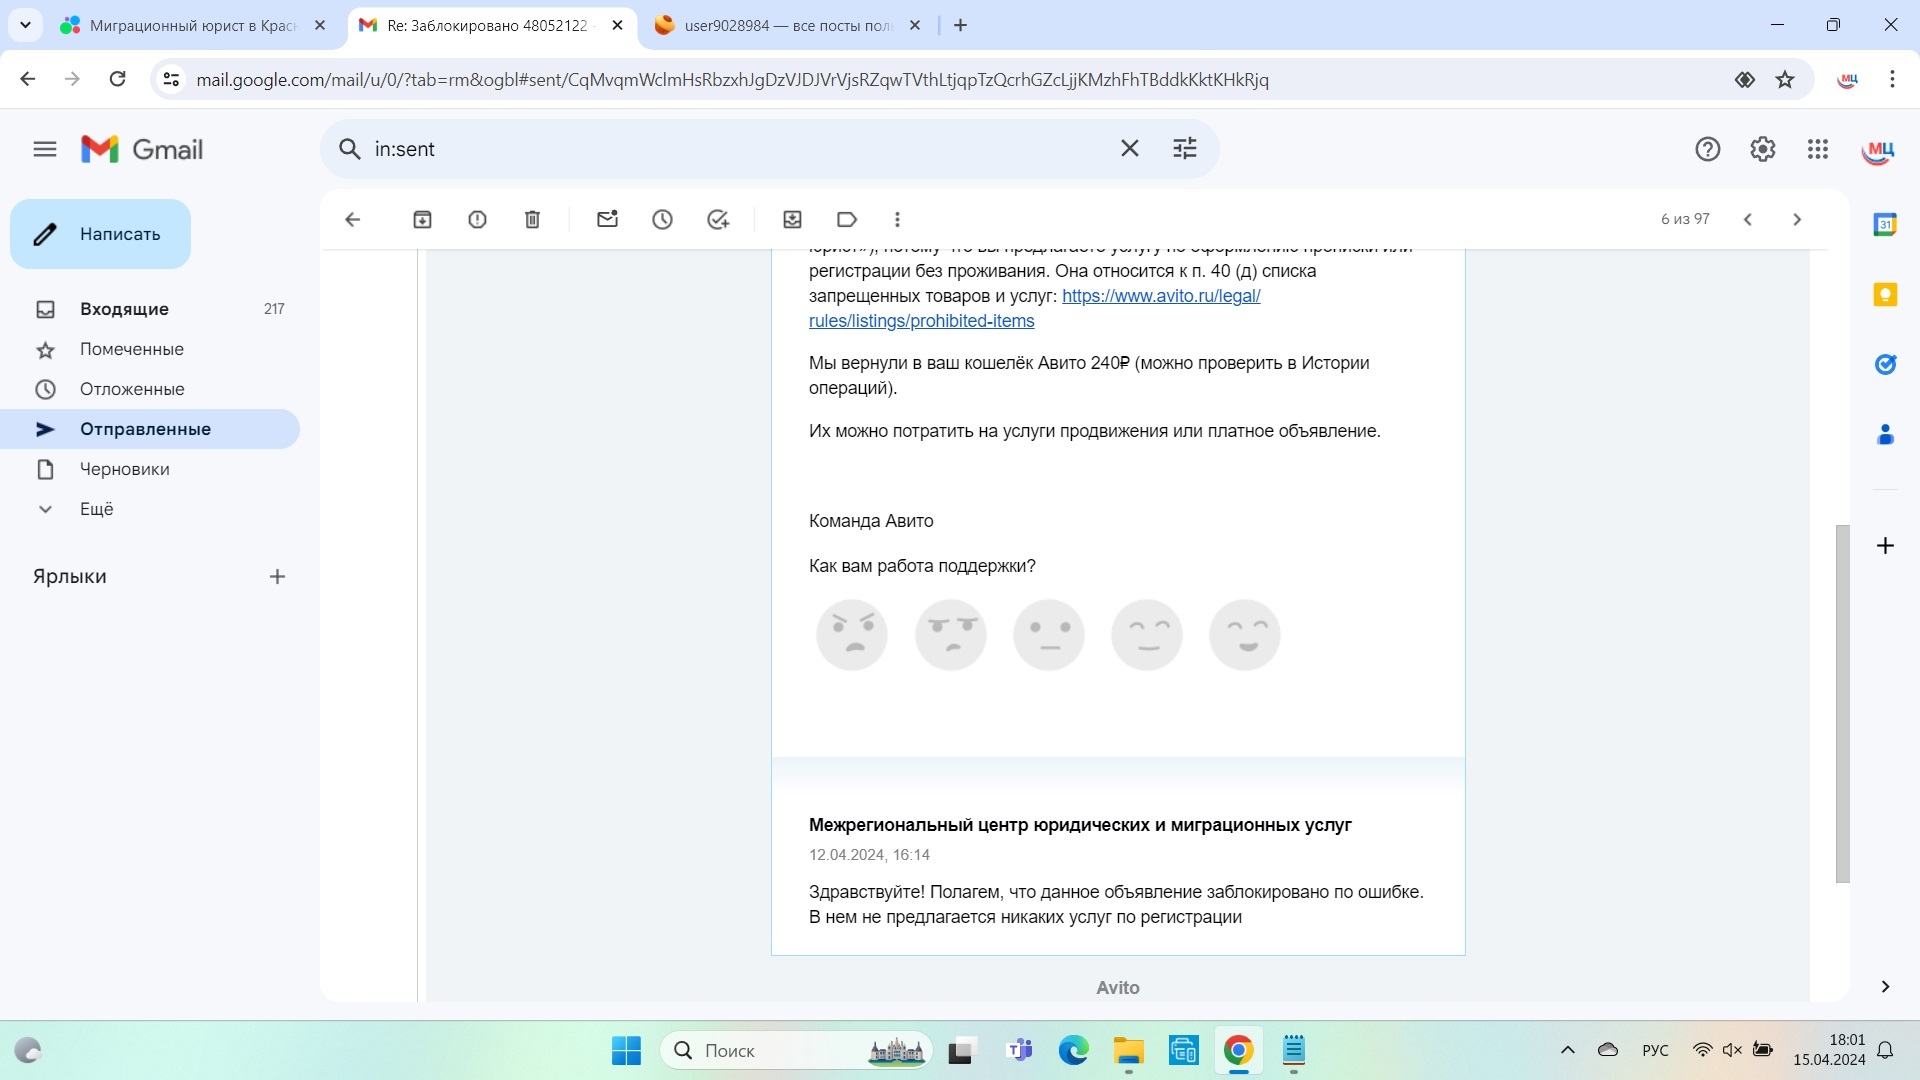1920x1080 pixels.
Task: Open Windows Start menu
Action: (626, 1051)
